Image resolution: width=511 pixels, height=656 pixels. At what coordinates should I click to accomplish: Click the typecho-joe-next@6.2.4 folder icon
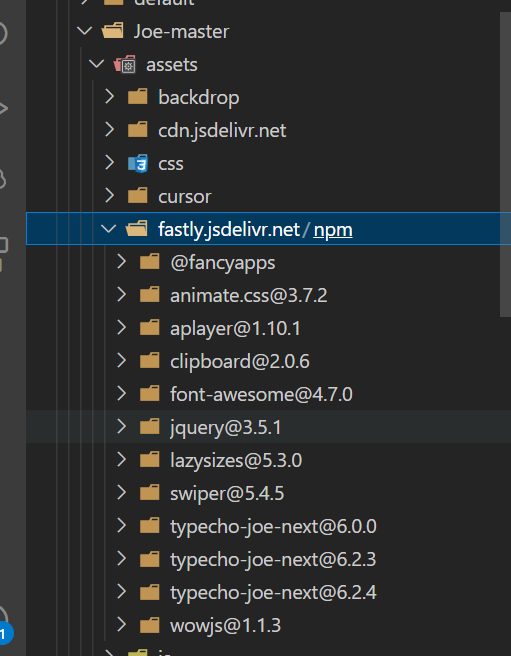[x=149, y=592]
